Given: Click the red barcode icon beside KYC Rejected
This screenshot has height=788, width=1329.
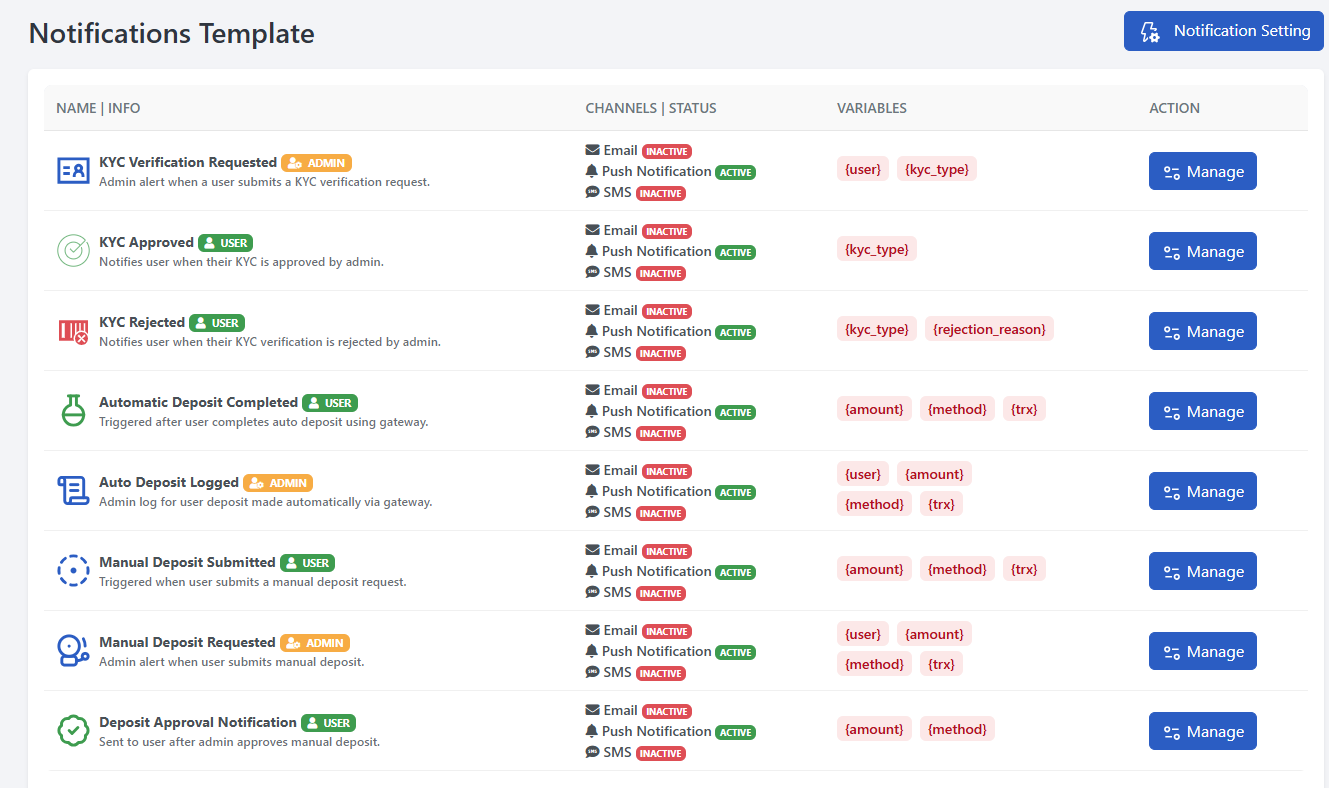Looking at the screenshot, I should 72,330.
